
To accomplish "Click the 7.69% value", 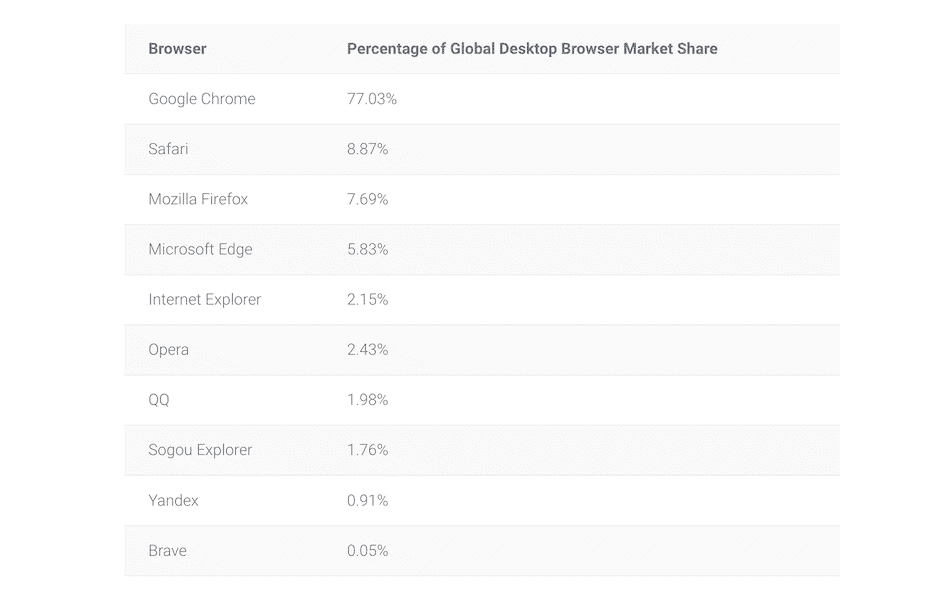I will pyautogui.click(x=368, y=199).
